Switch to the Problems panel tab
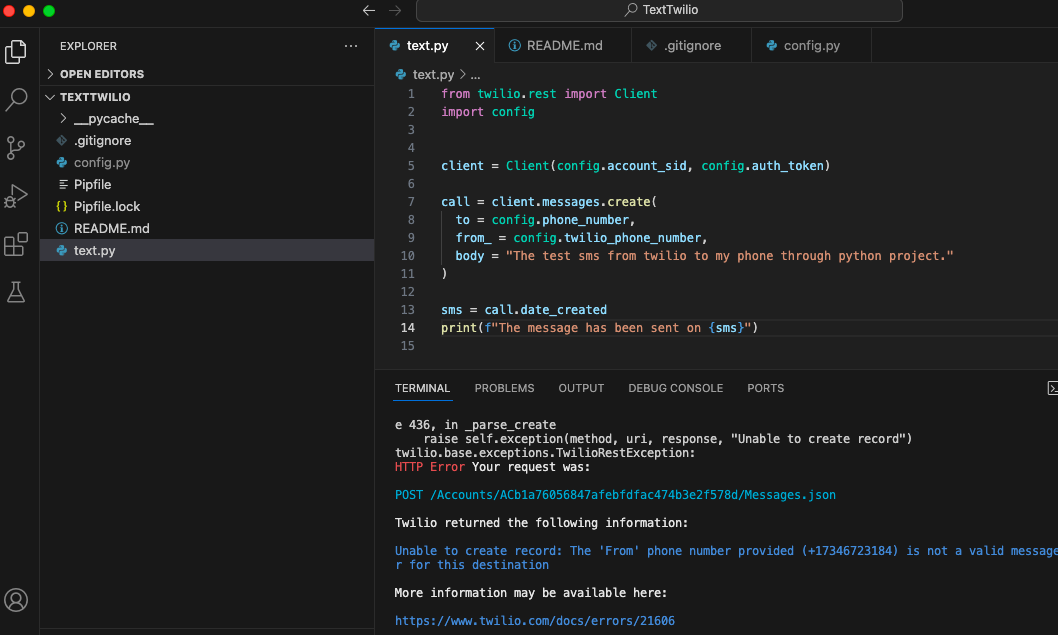 504,388
